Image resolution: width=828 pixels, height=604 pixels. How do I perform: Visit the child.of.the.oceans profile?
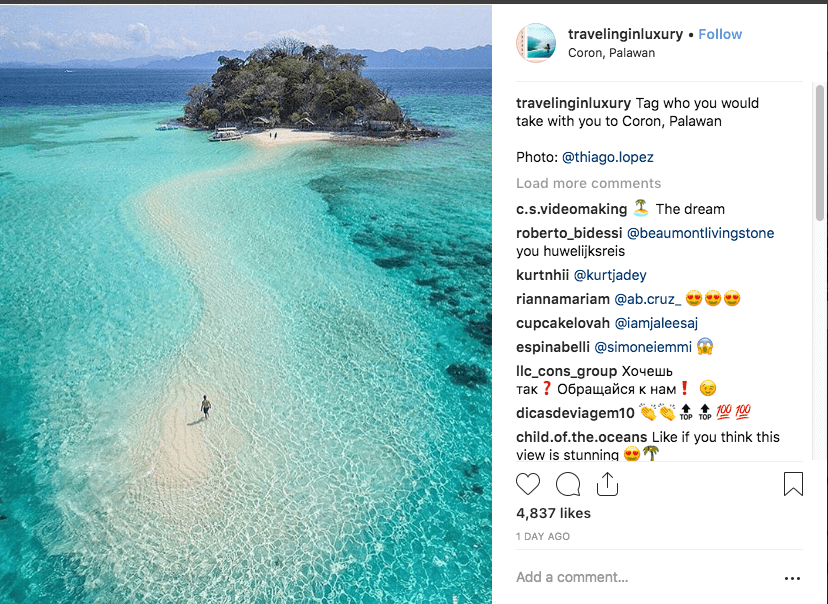(x=580, y=437)
